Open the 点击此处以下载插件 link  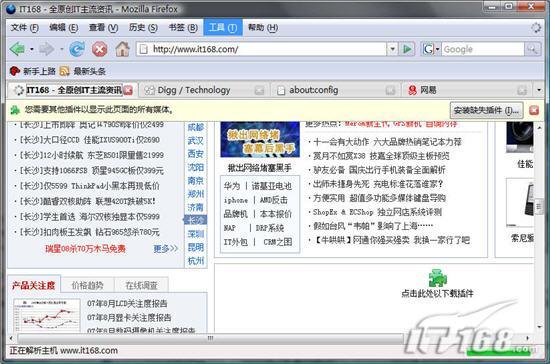pyautogui.click(x=437, y=293)
